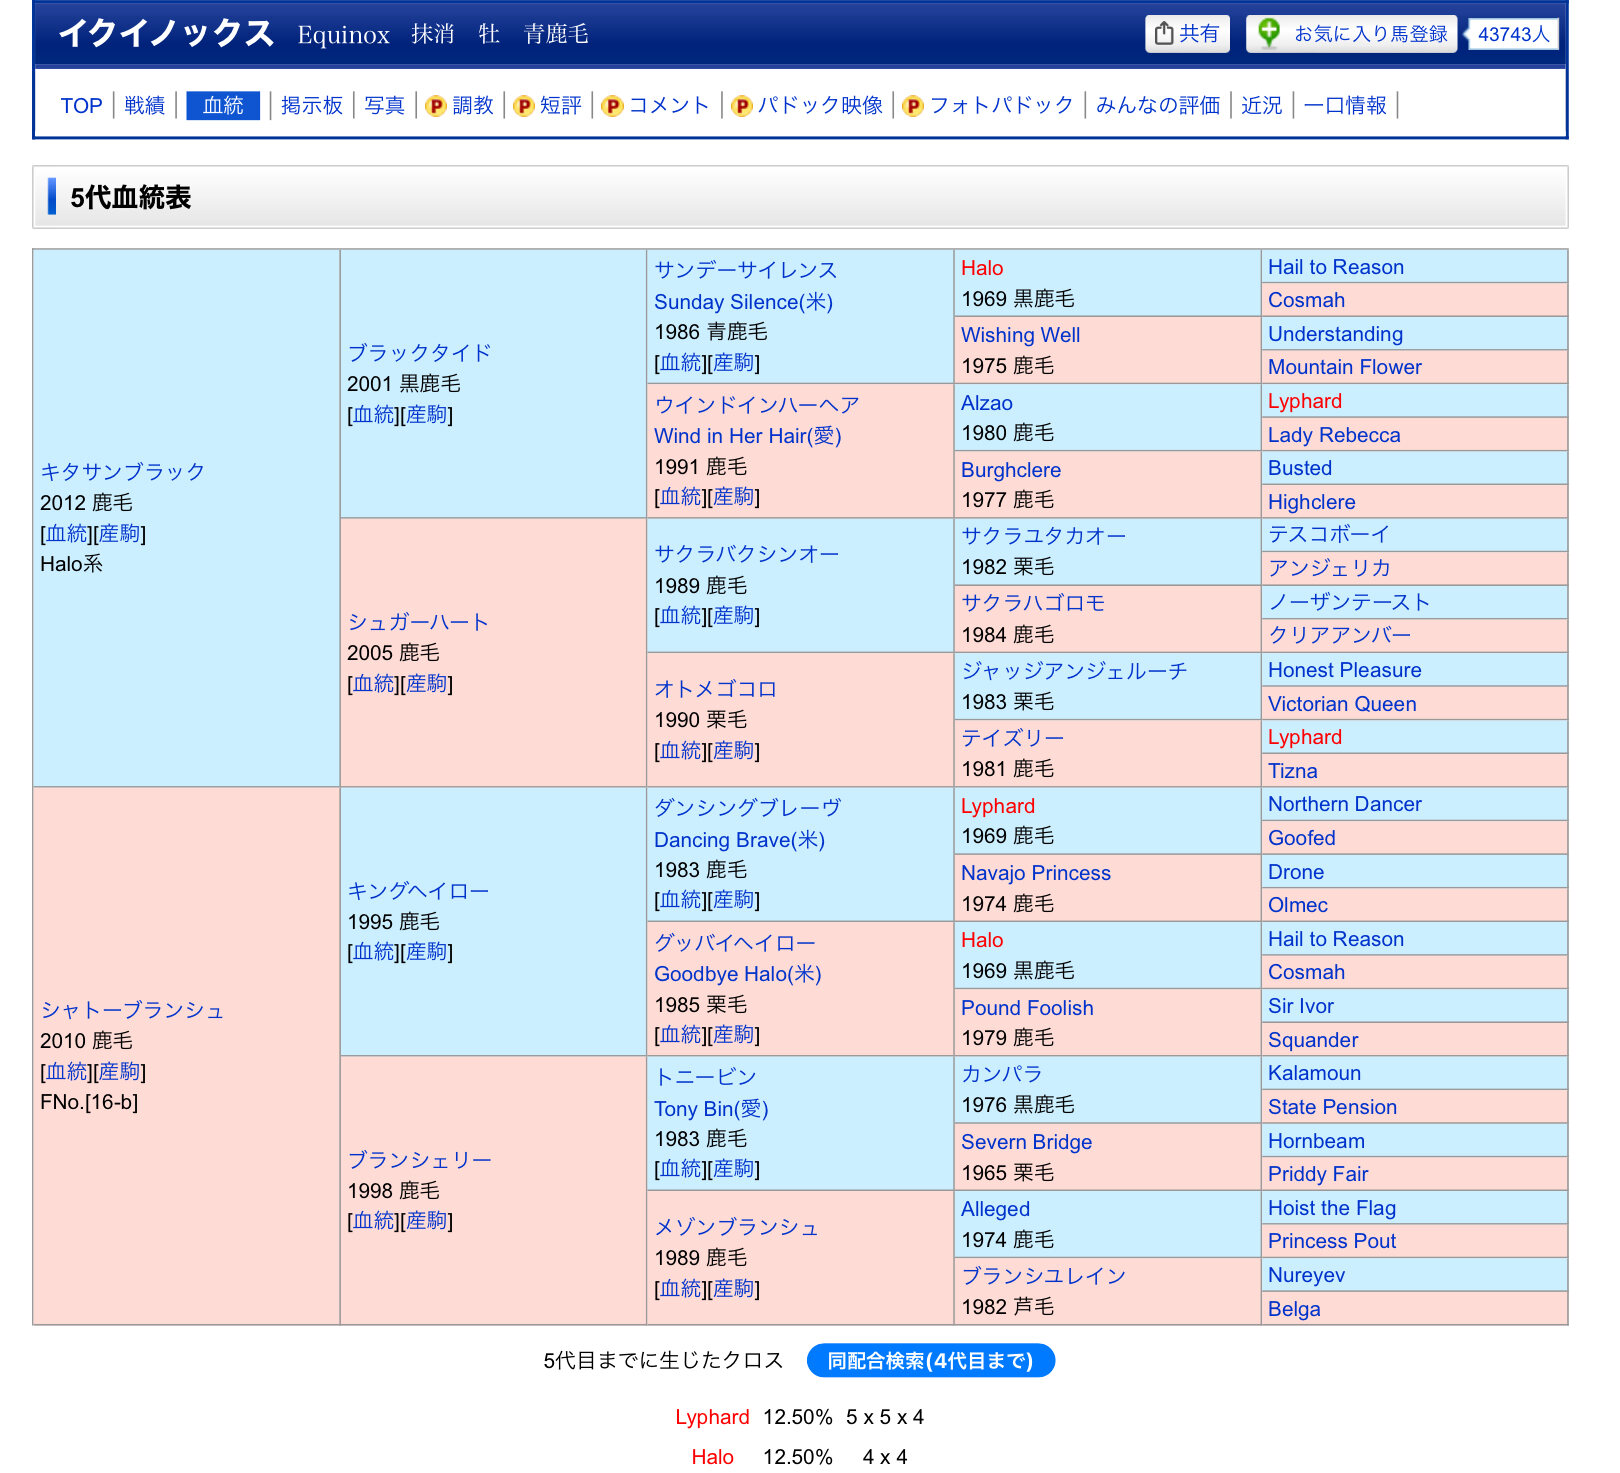
Task: Click premium P icon beside コメント
Action: point(613,106)
